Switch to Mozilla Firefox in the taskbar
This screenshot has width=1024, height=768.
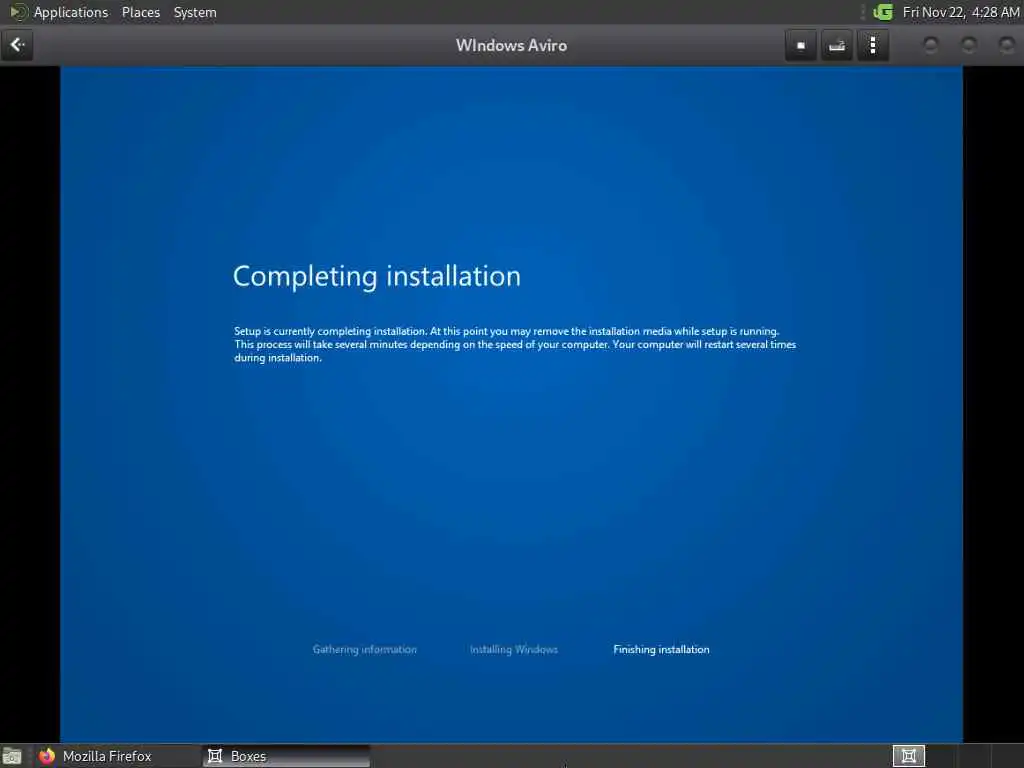tap(118, 756)
